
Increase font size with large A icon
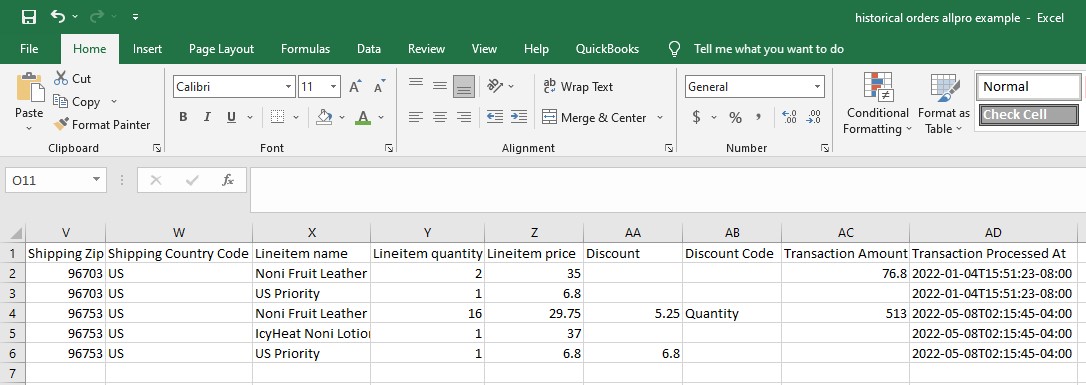355,87
